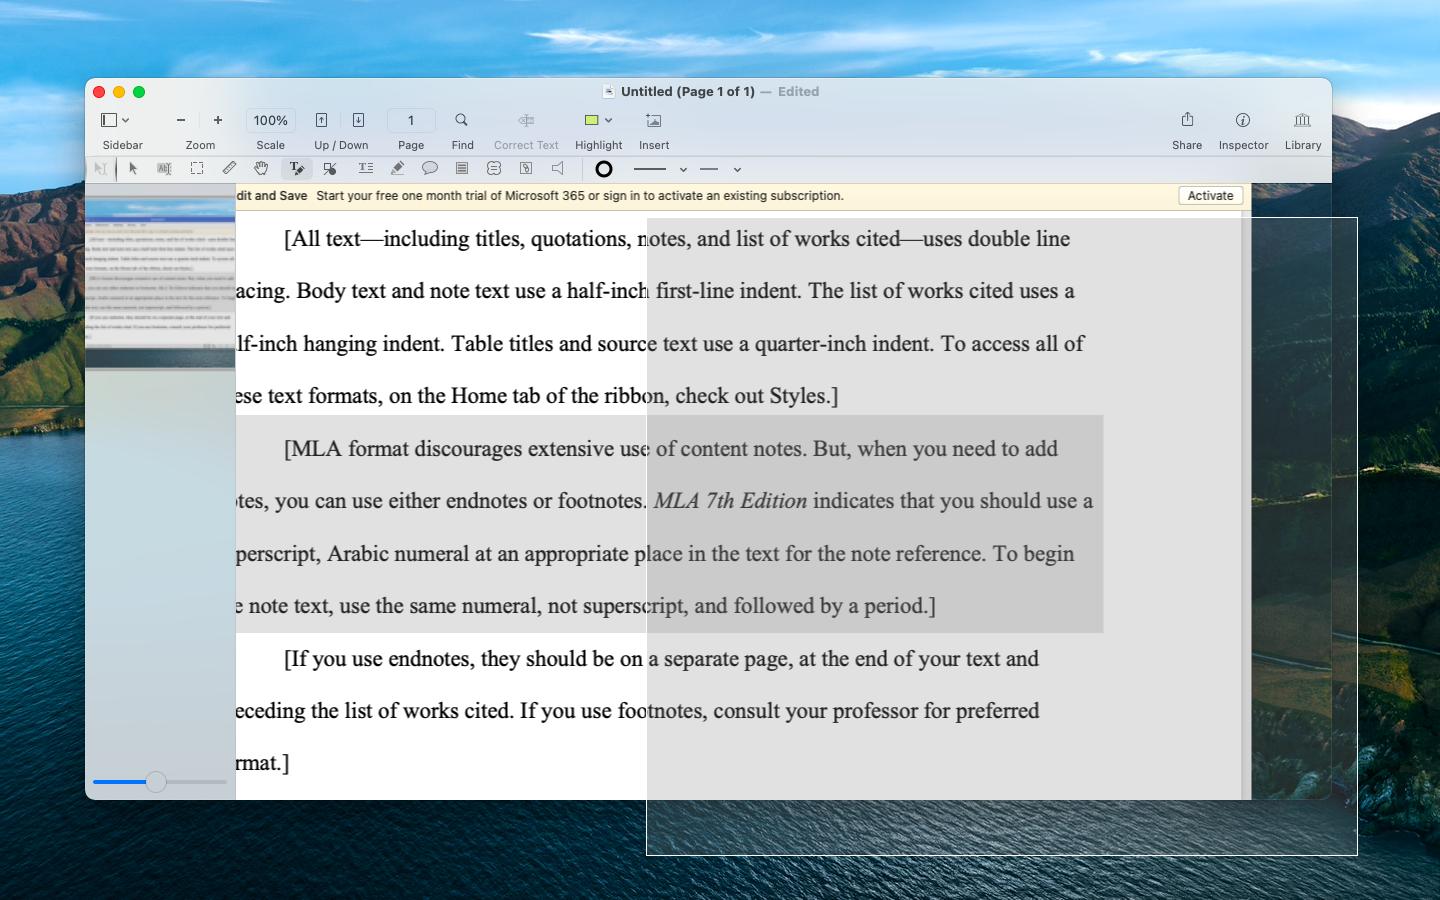The width and height of the screenshot is (1440, 900).
Task: Open the Library panel
Action: 1302,120
